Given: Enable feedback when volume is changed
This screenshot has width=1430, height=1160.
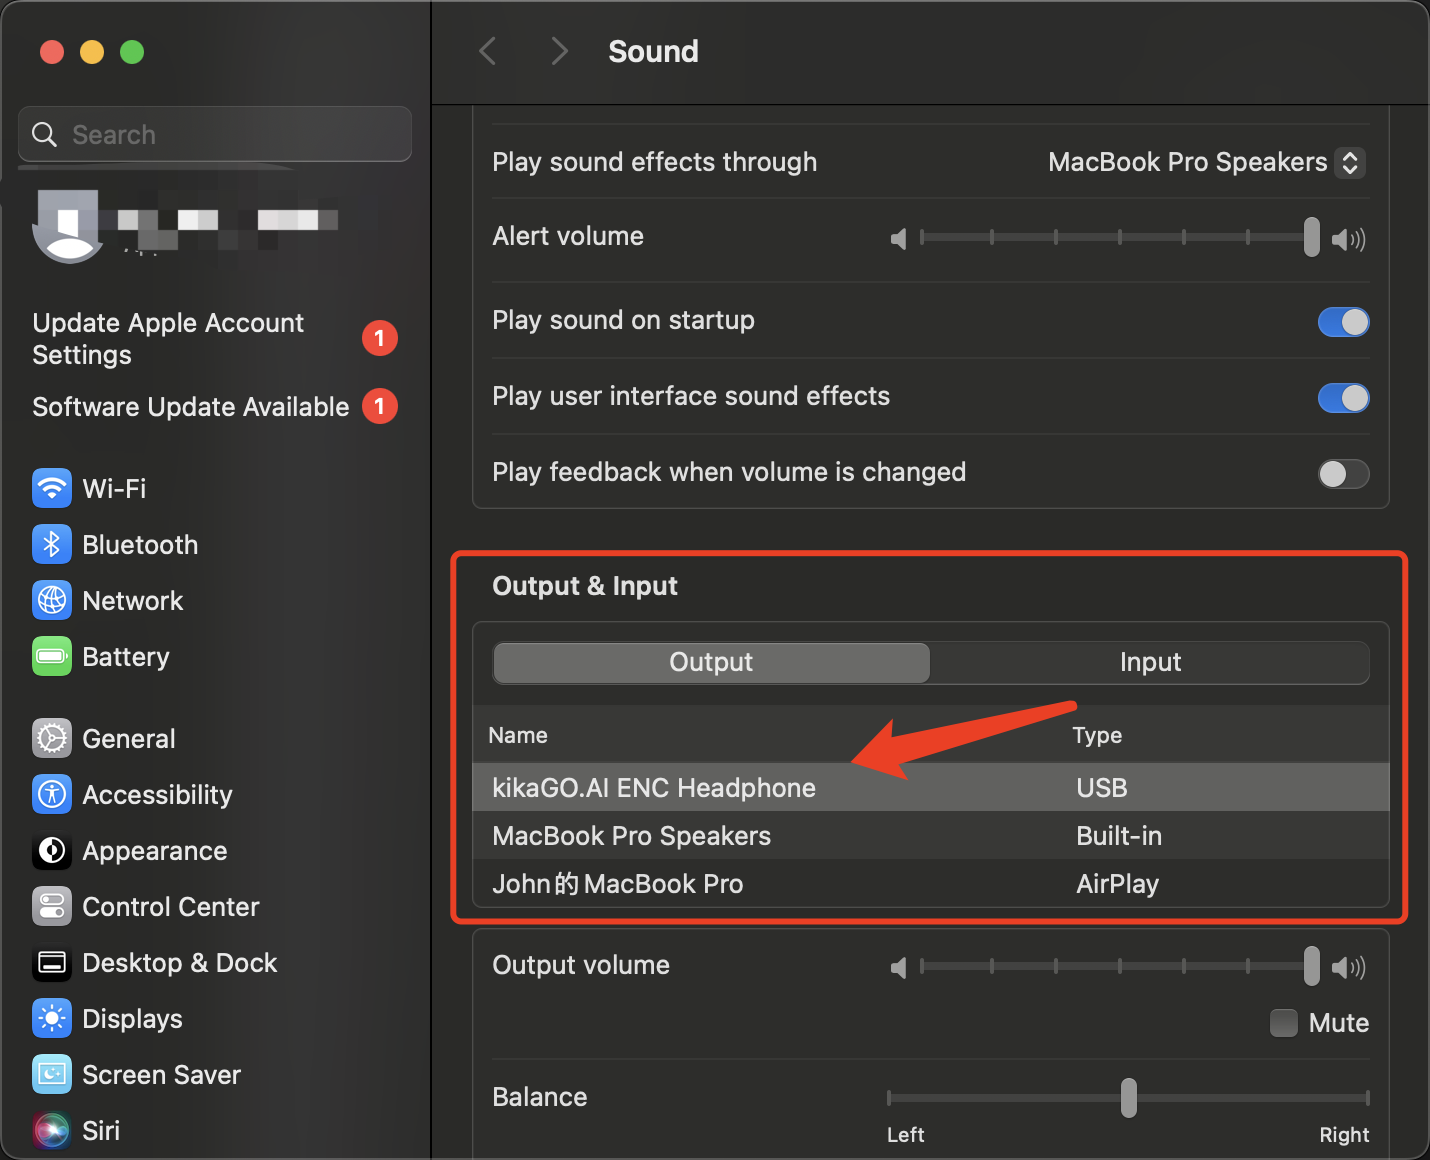Looking at the screenshot, I should pyautogui.click(x=1343, y=474).
